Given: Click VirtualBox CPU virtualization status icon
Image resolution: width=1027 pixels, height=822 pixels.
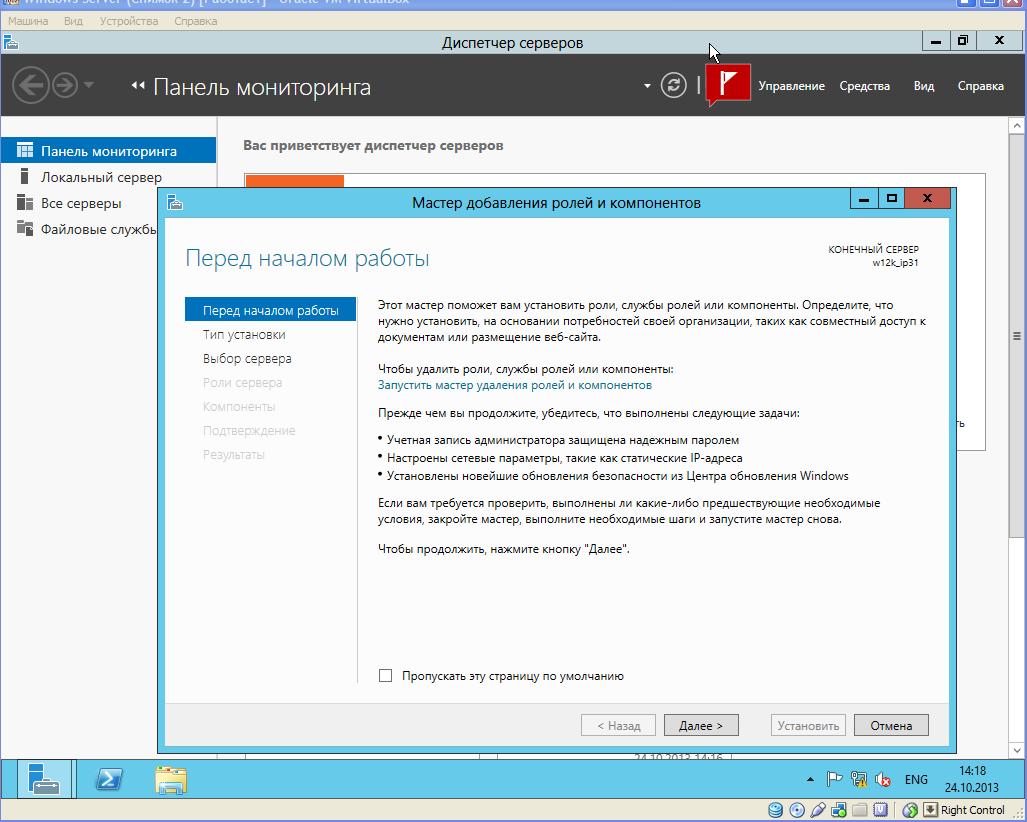Looking at the screenshot, I should pos(881,810).
